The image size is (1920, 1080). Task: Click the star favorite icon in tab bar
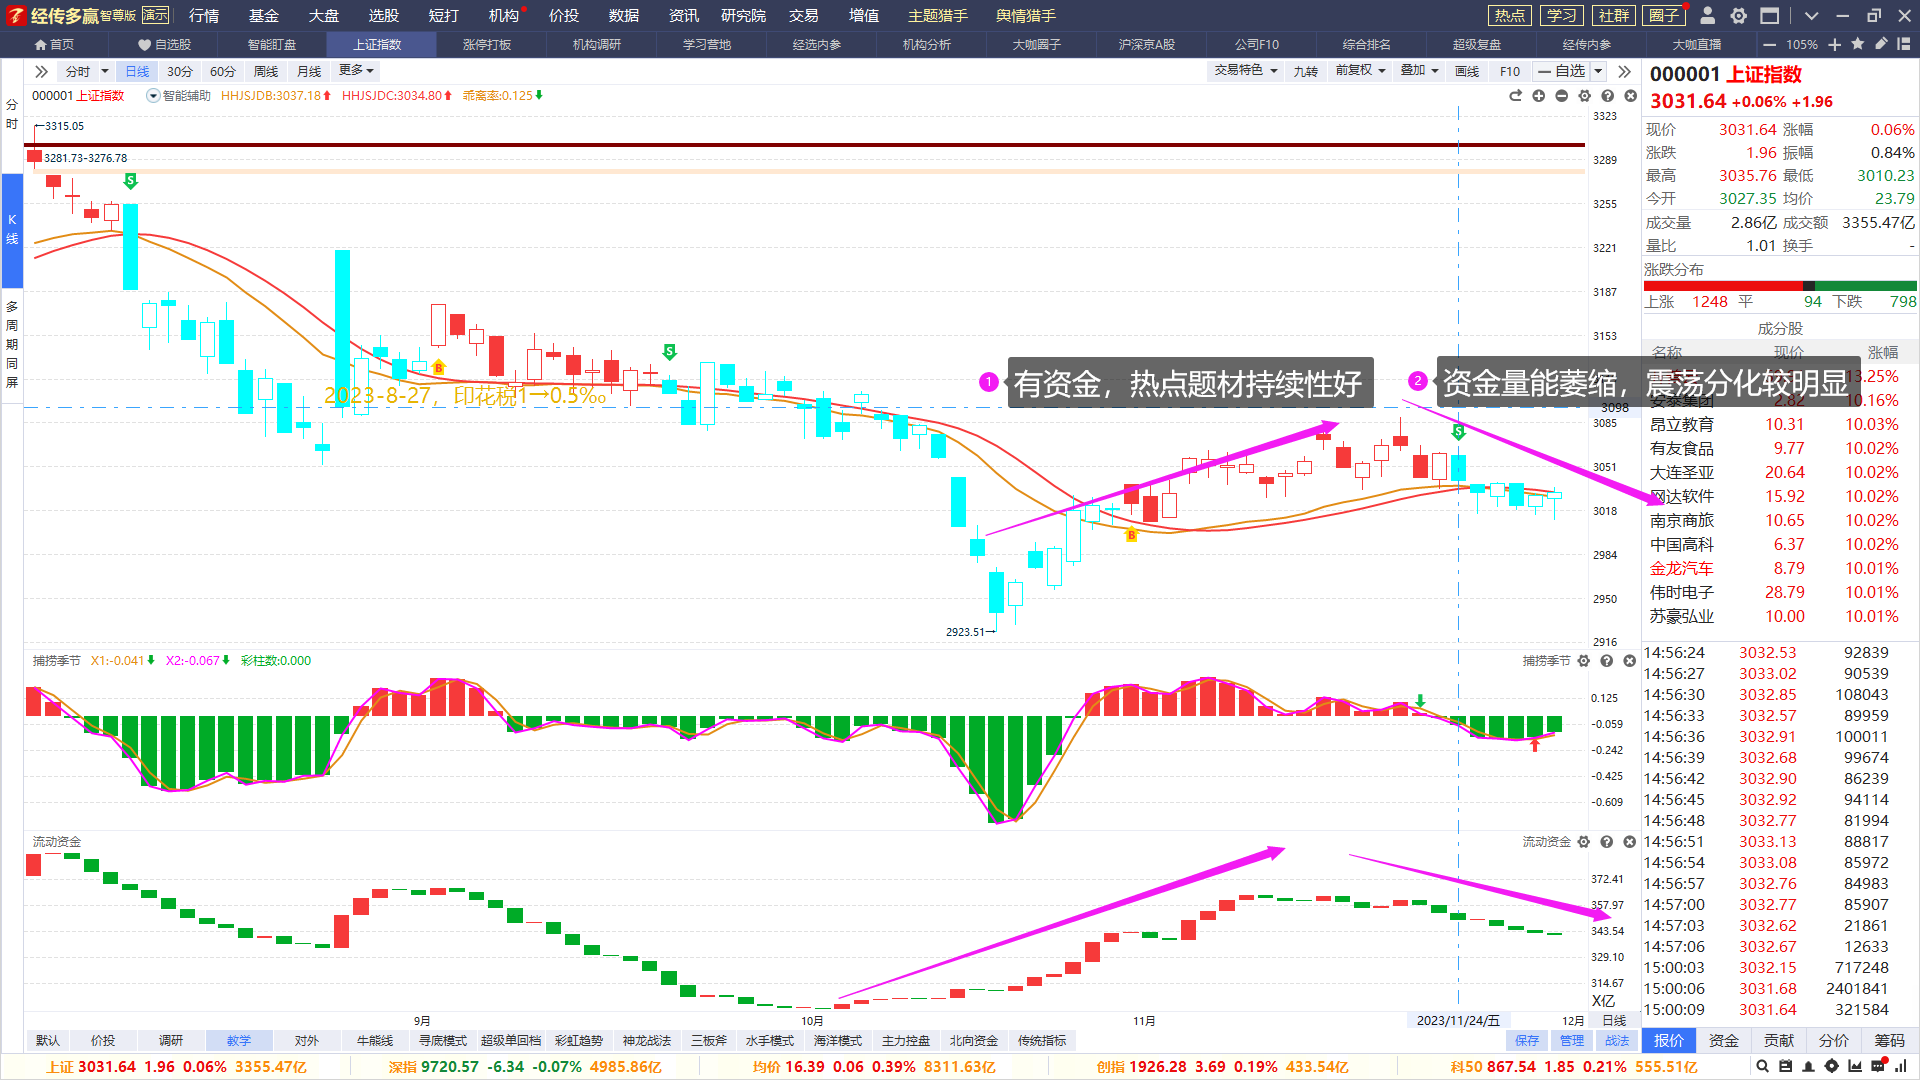coord(1857,44)
